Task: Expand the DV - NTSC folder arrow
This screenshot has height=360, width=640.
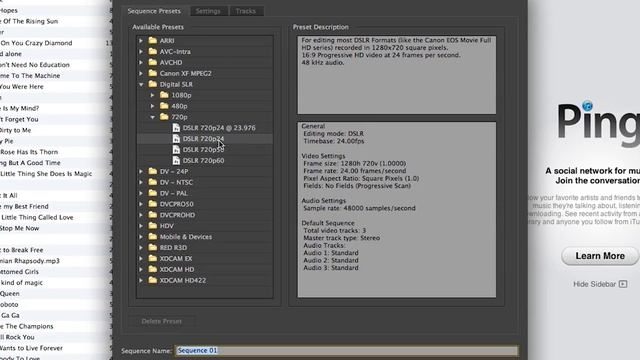Action: [141, 182]
